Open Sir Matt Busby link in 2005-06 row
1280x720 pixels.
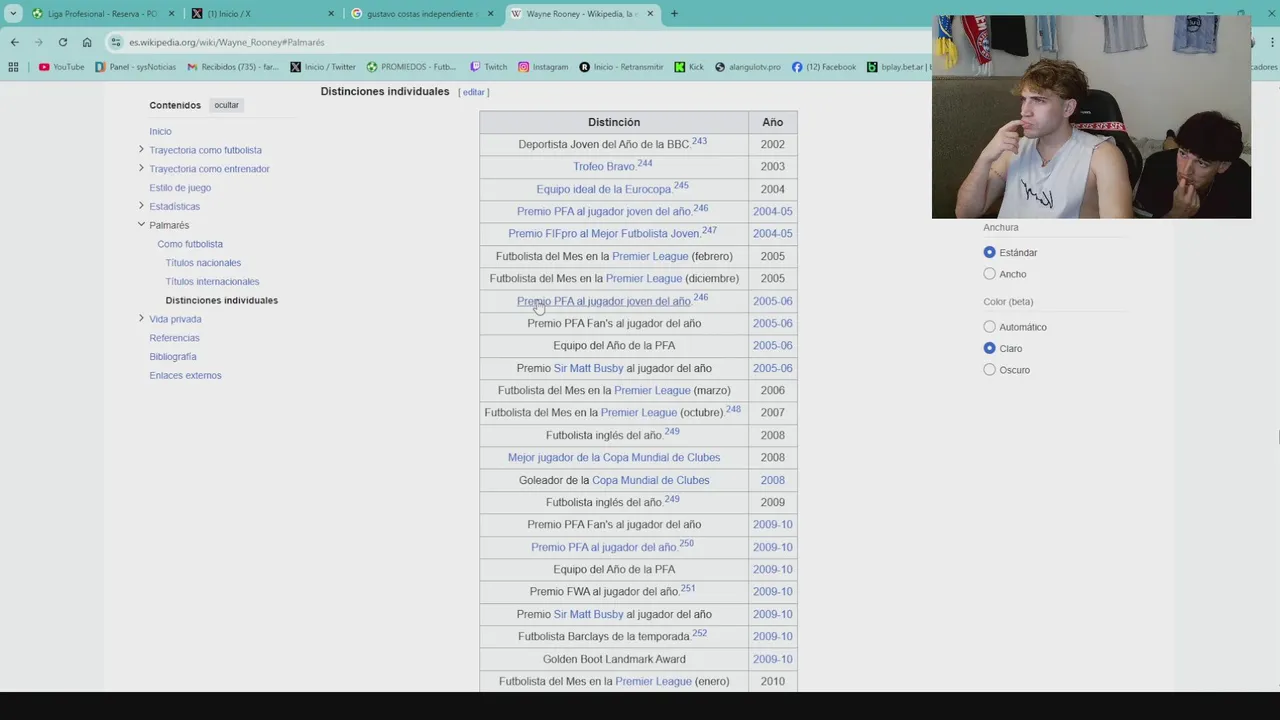tap(588, 368)
